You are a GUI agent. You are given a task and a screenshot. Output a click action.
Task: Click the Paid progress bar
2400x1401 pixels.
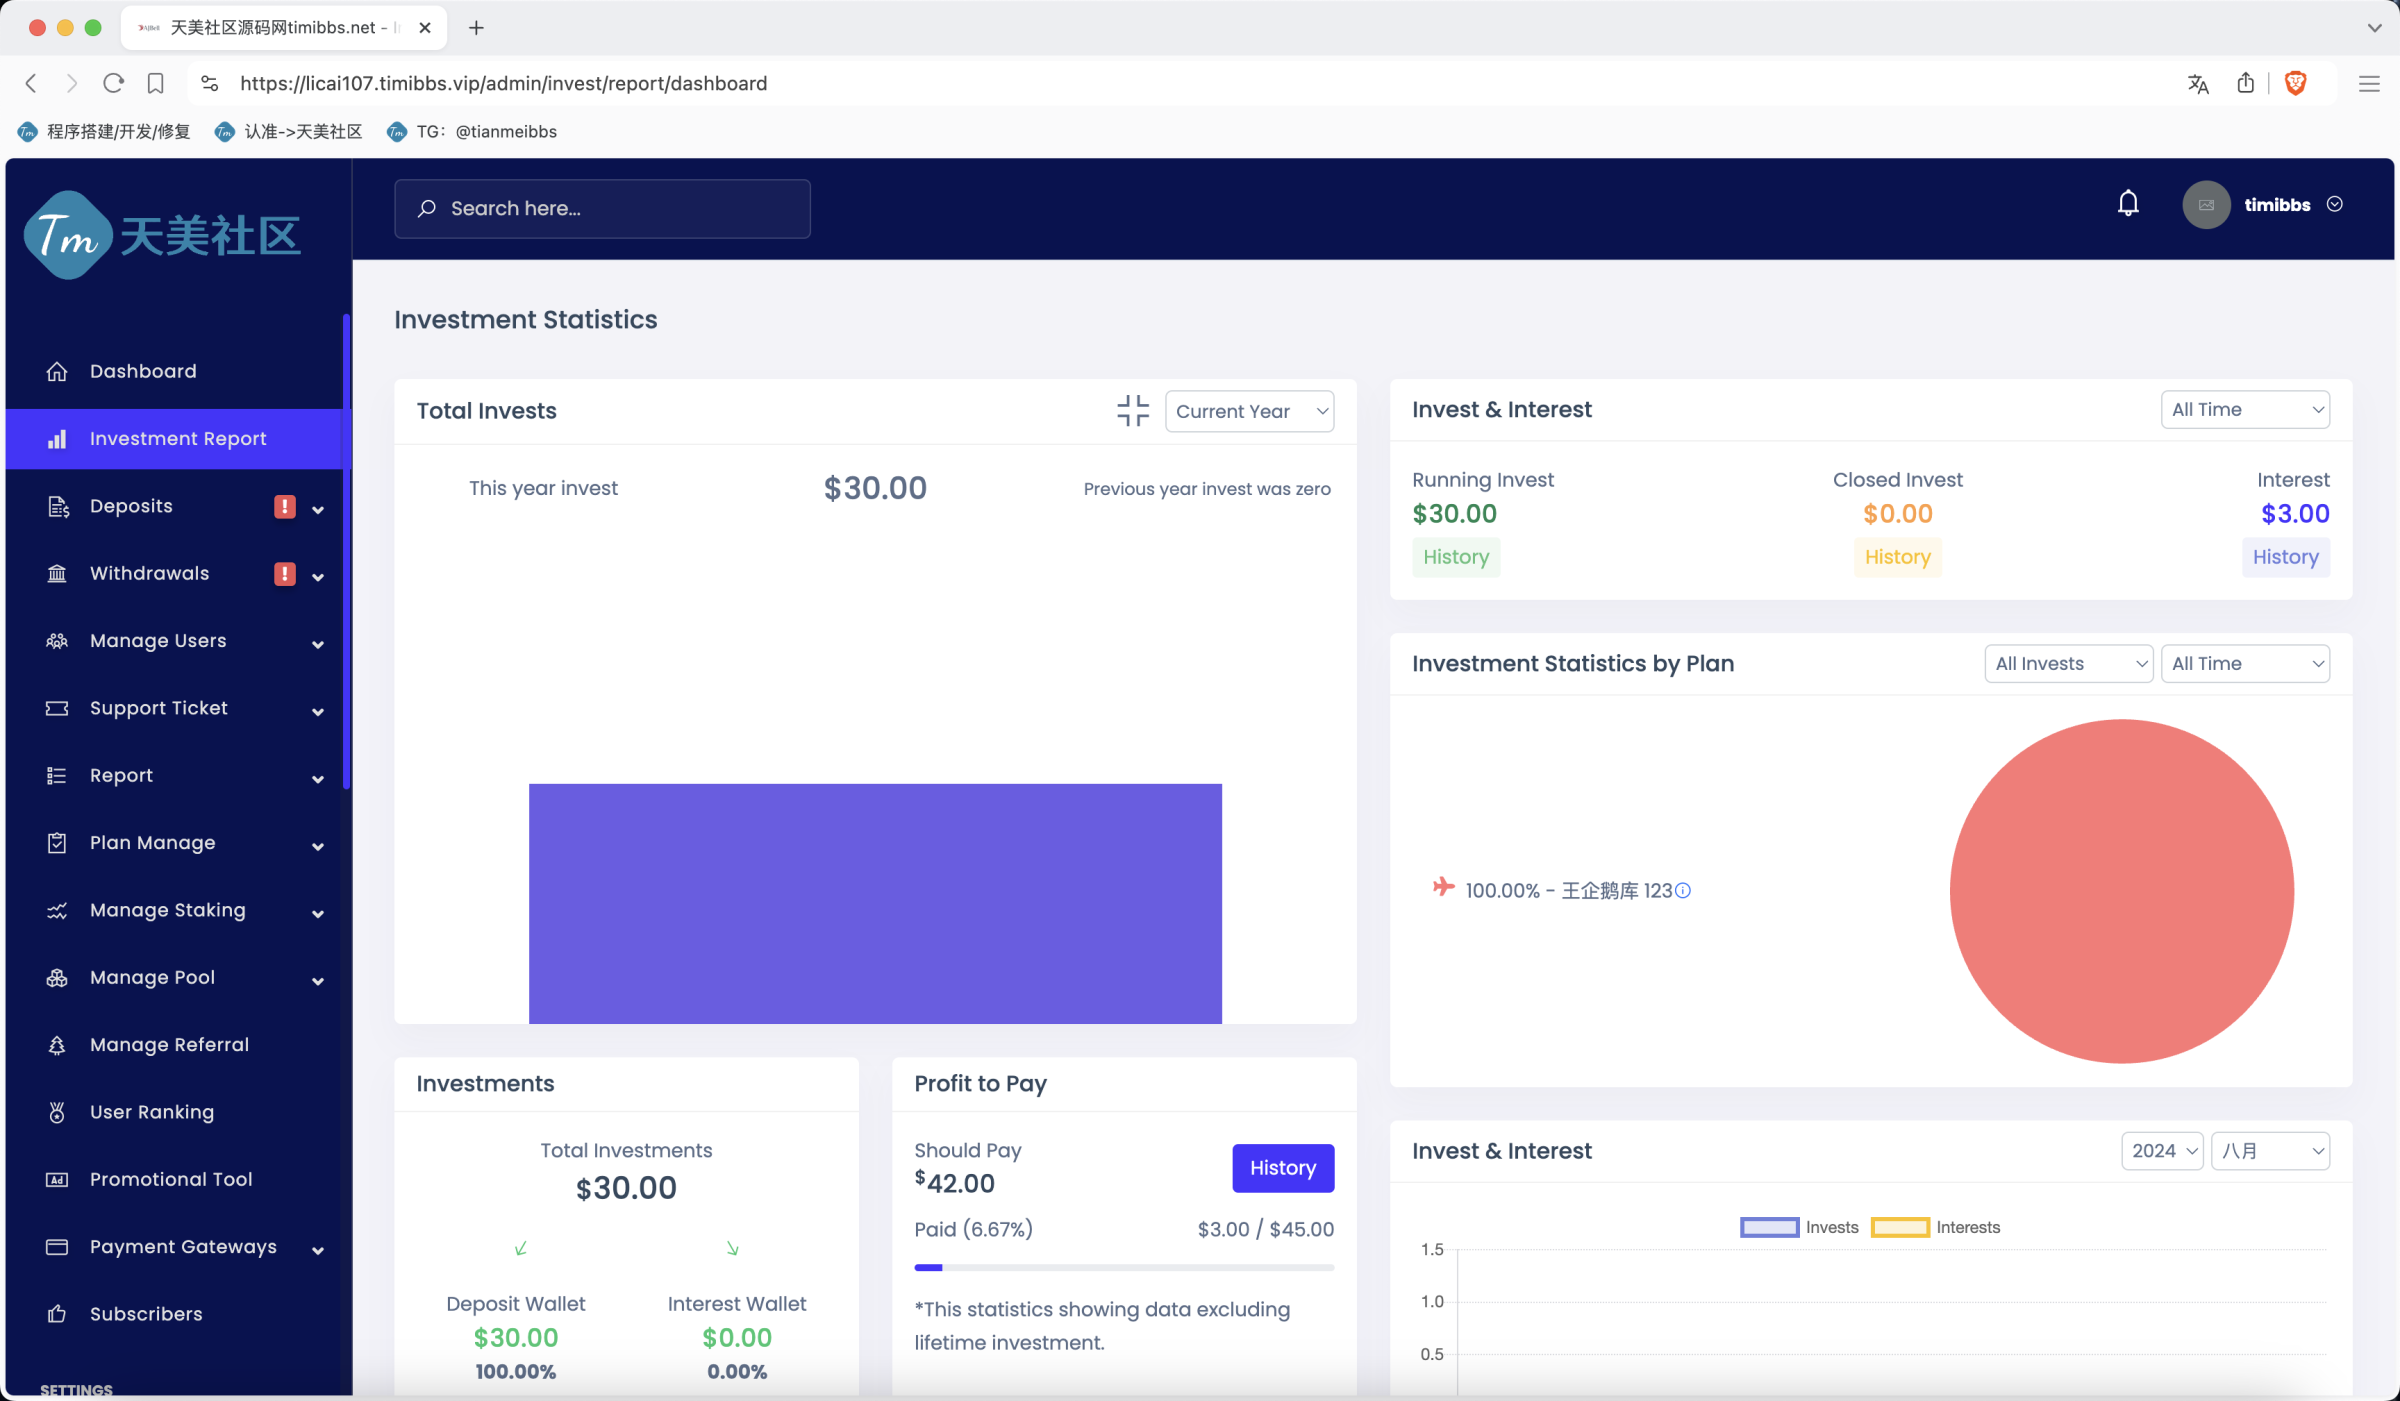[x=1123, y=1267]
